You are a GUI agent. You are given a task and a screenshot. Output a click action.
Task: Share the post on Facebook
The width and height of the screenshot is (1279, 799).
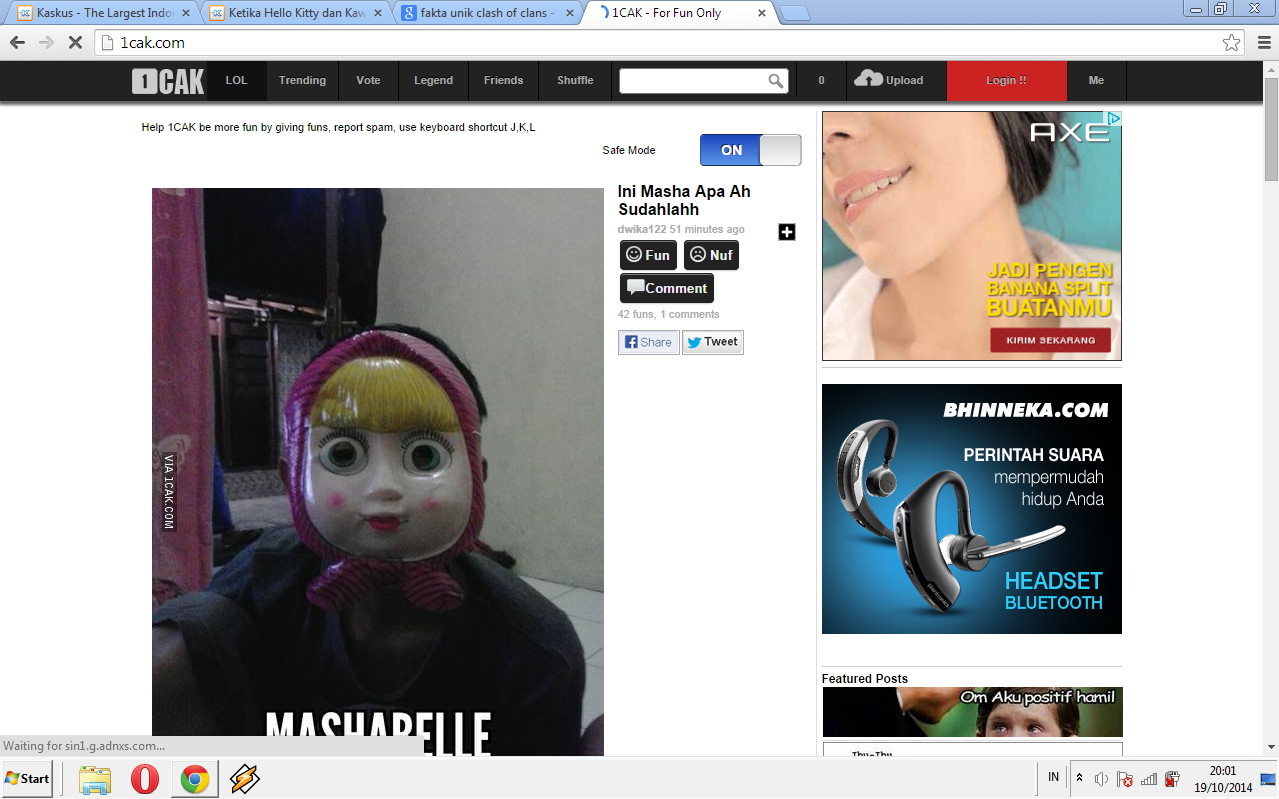(x=648, y=342)
